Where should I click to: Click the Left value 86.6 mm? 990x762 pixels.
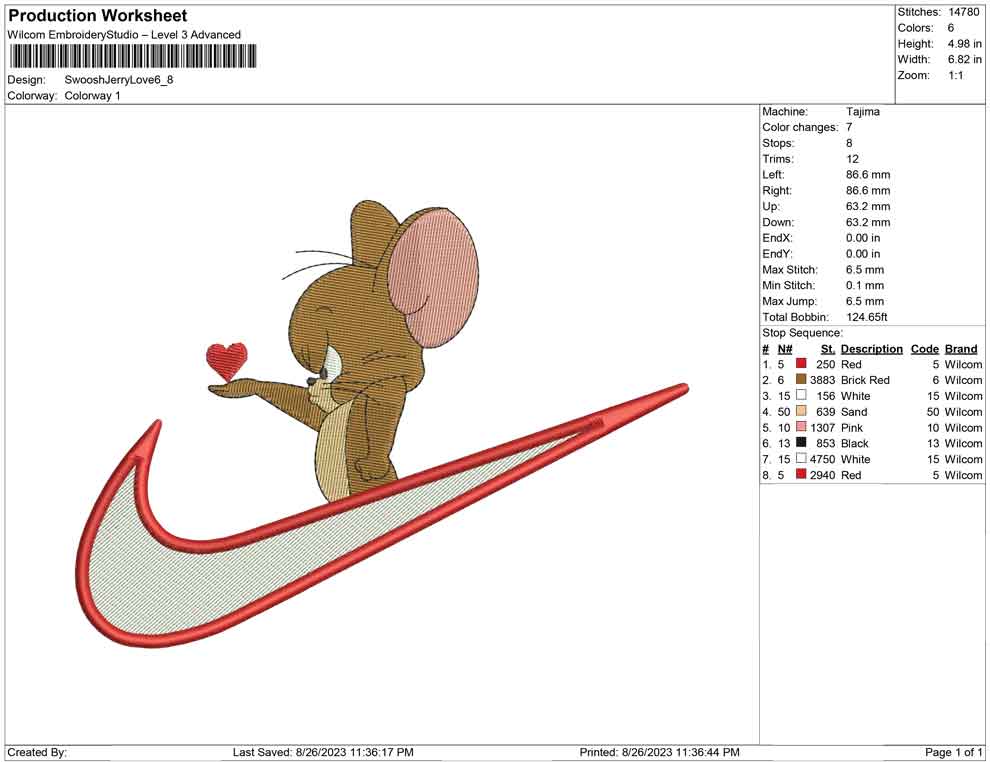click(868, 175)
